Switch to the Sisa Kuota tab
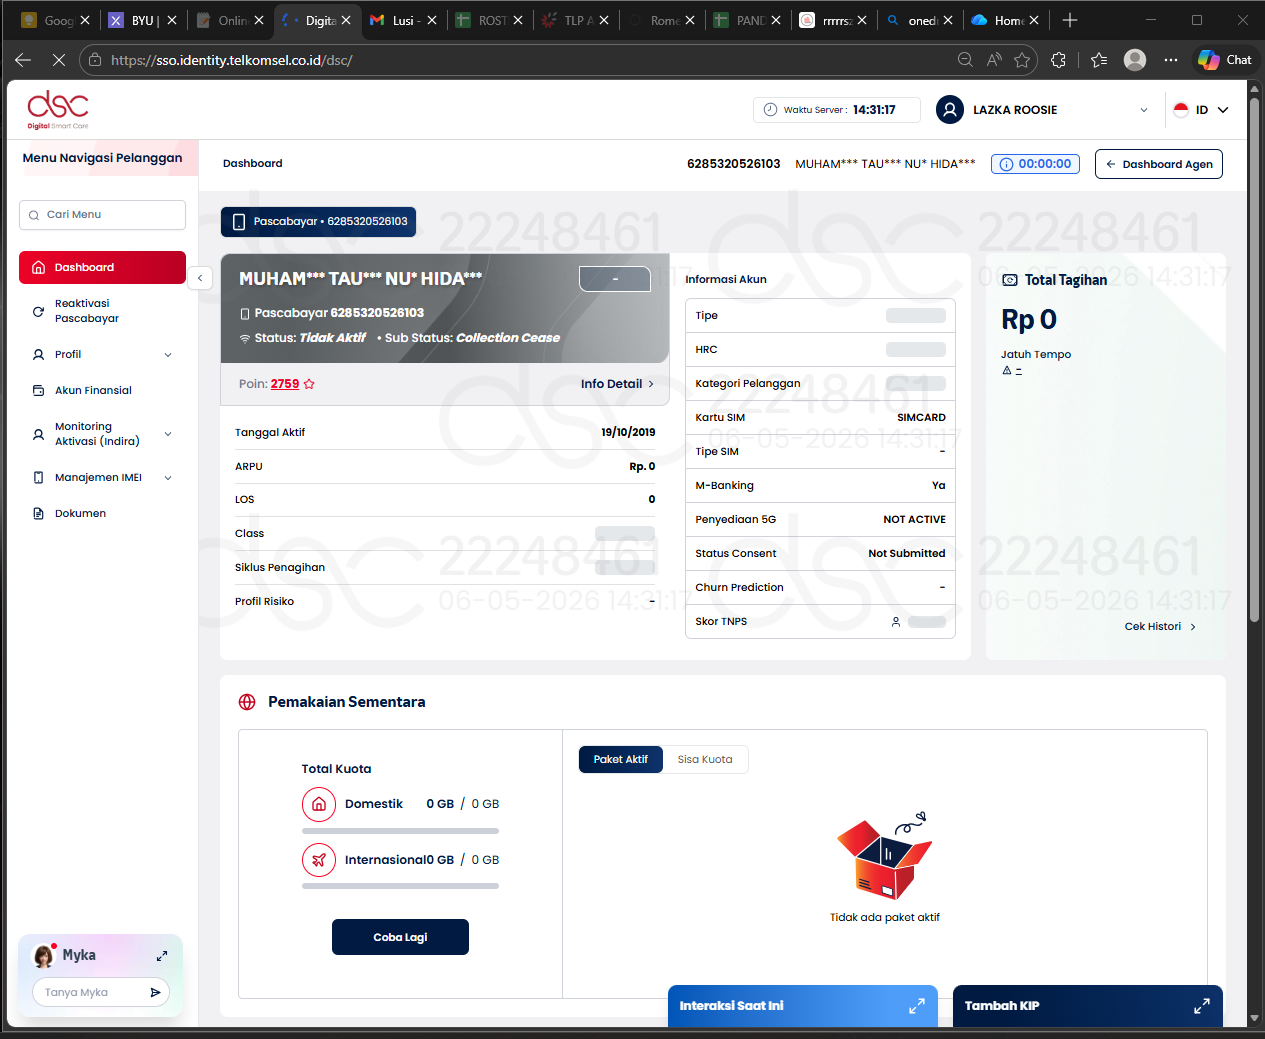The width and height of the screenshot is (1265, 1039). 705,760
